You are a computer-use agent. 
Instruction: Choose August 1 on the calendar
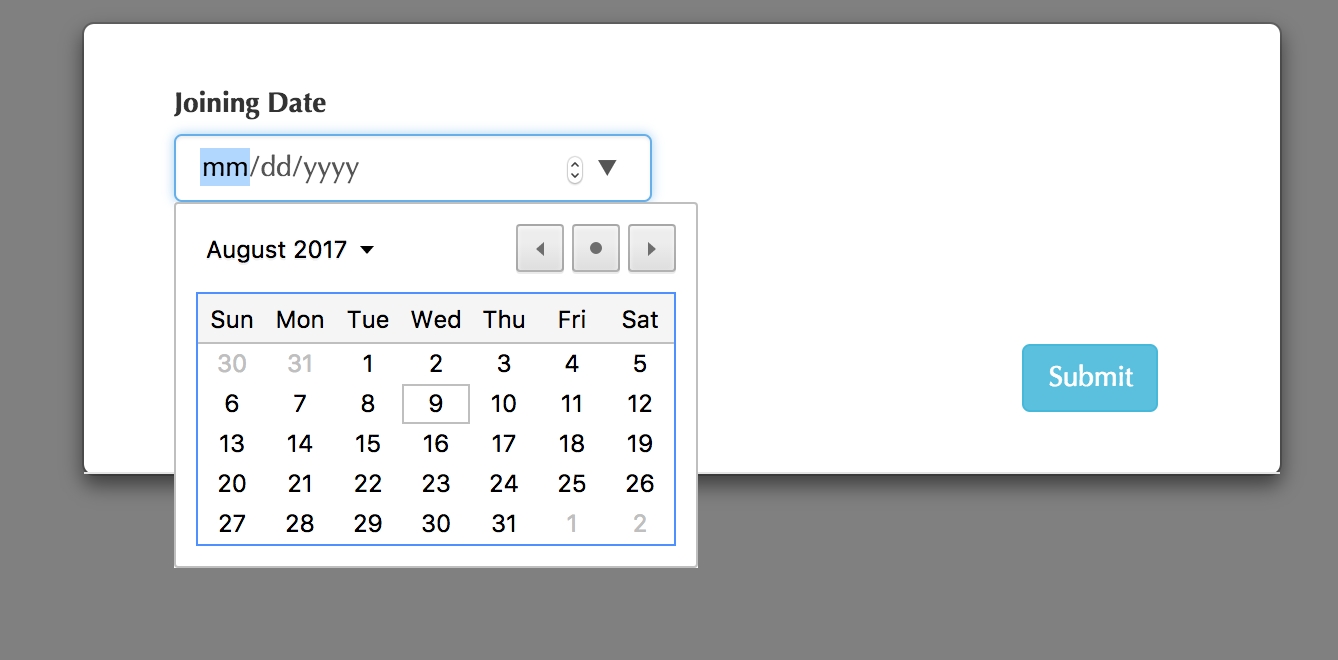(x=368, y=364)
